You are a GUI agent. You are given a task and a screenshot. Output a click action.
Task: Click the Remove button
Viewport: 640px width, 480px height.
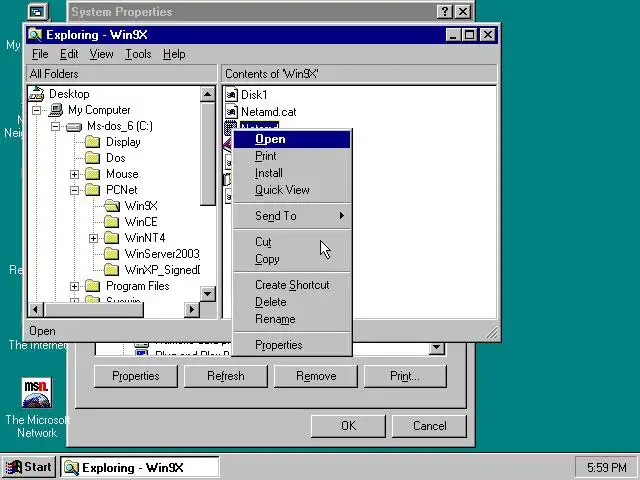pyautogui.click(x=316, y=376)
